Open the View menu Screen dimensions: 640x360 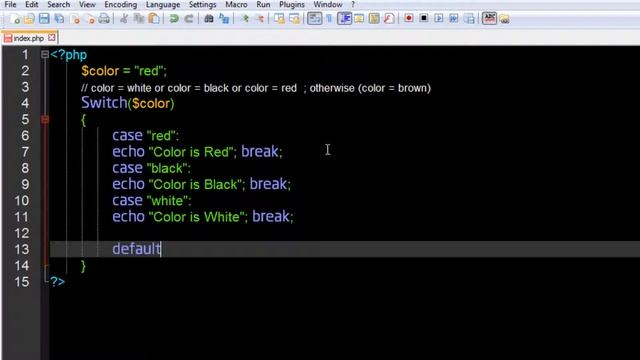pyautogui.click(x=87, y=5)
